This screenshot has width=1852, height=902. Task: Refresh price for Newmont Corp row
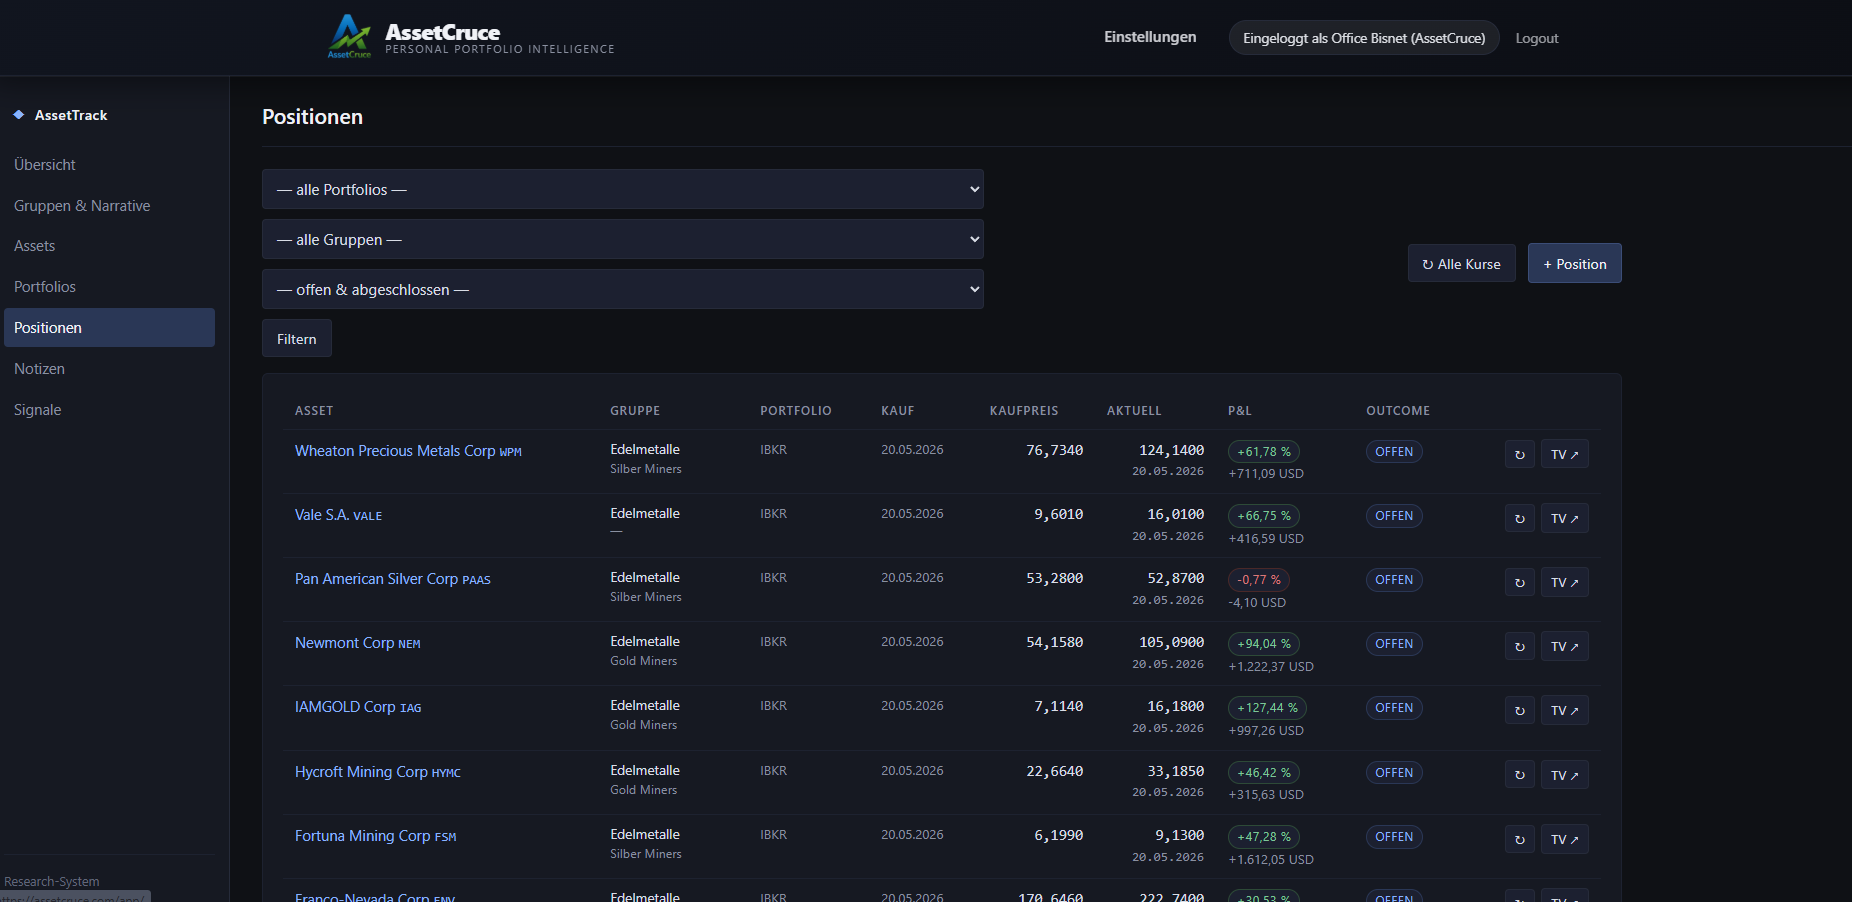point(1519,646)
